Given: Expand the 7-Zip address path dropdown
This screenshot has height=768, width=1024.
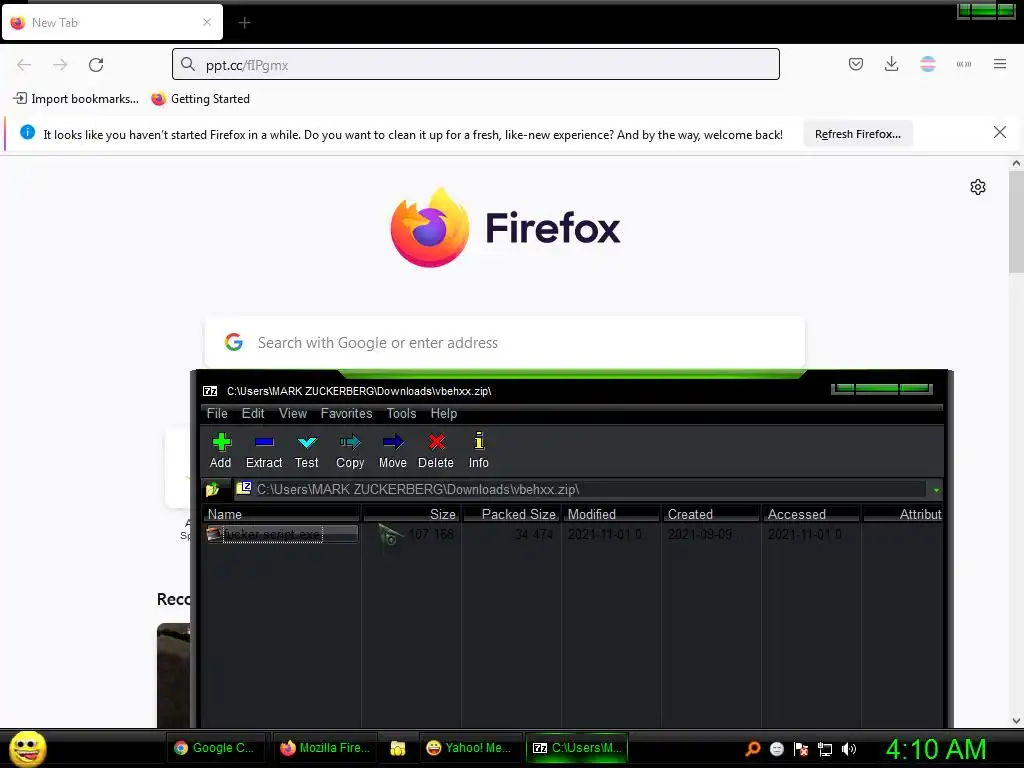Looking at the screenshot, I should coord(936,490).
